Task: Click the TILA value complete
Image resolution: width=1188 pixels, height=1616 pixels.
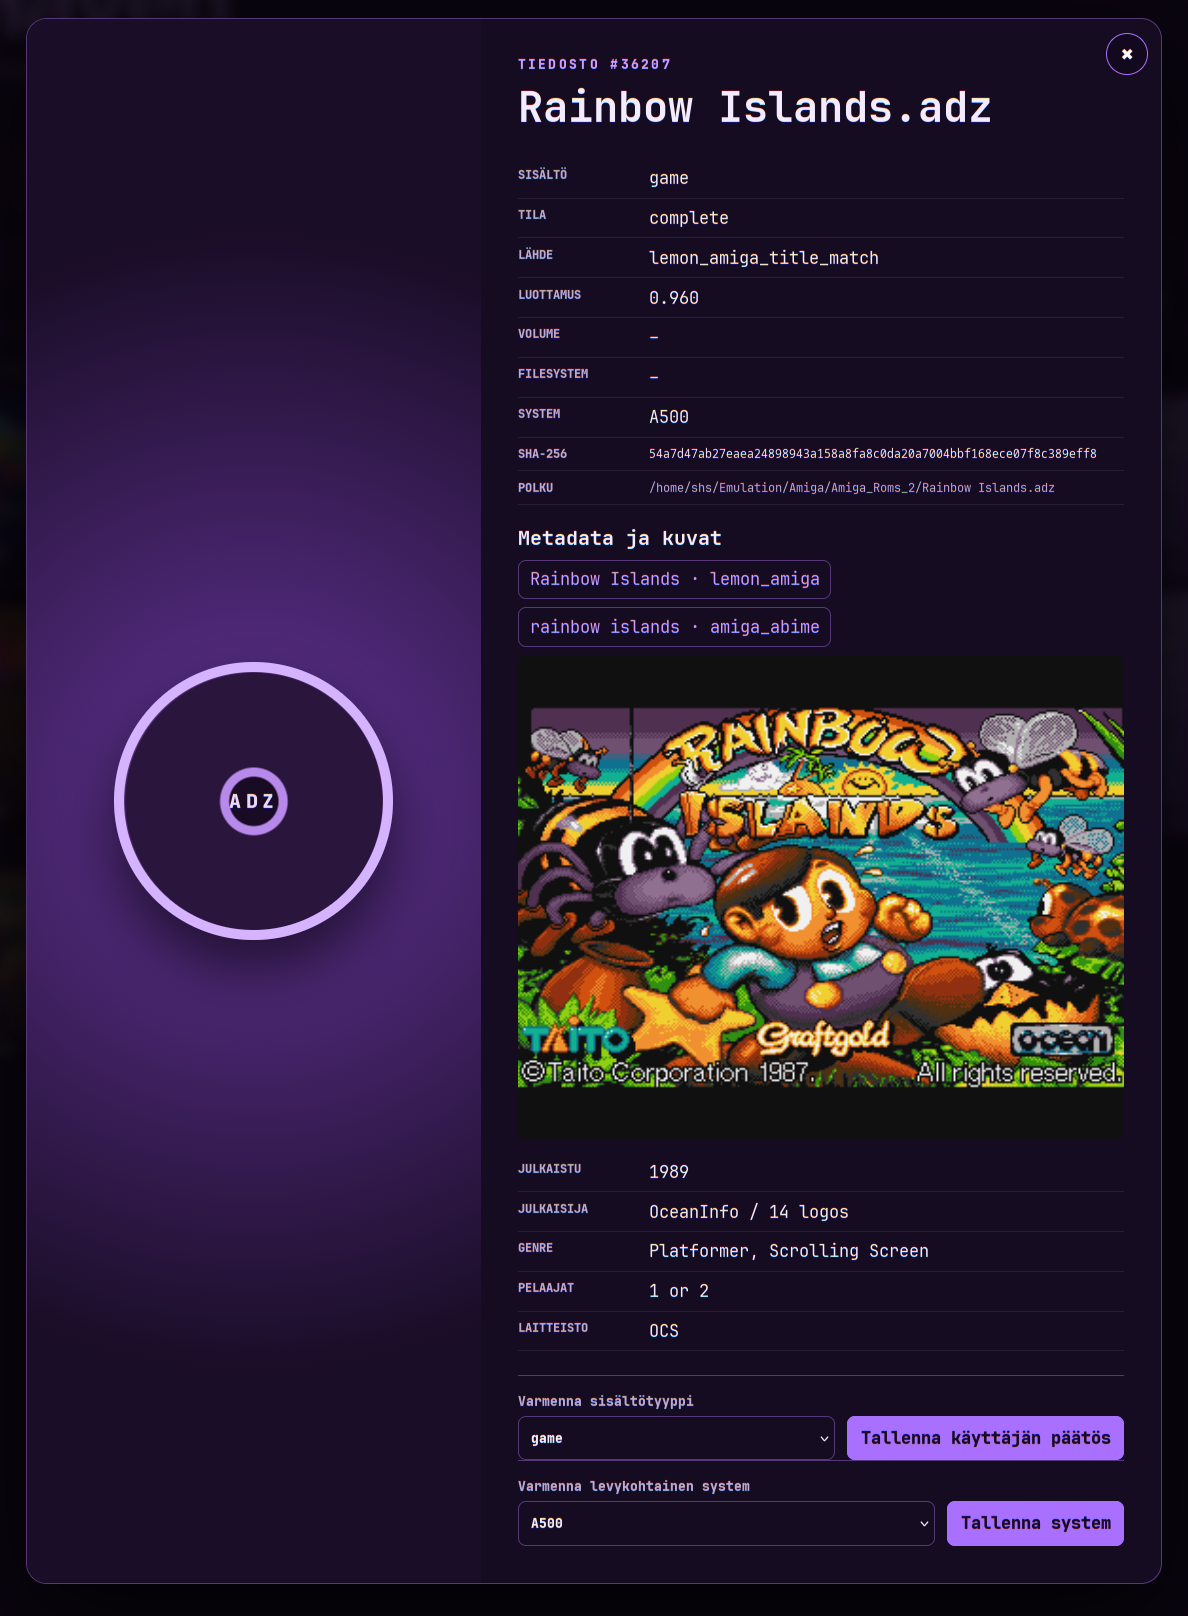Action: [689, 218]
